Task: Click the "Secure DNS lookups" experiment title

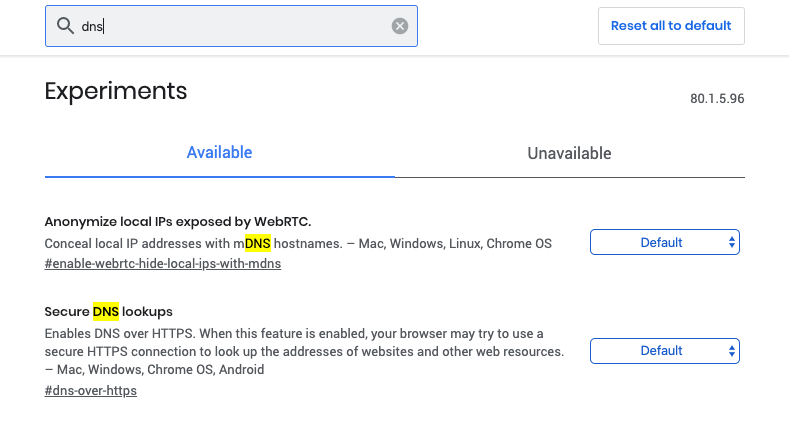Action: click(109, 311)
